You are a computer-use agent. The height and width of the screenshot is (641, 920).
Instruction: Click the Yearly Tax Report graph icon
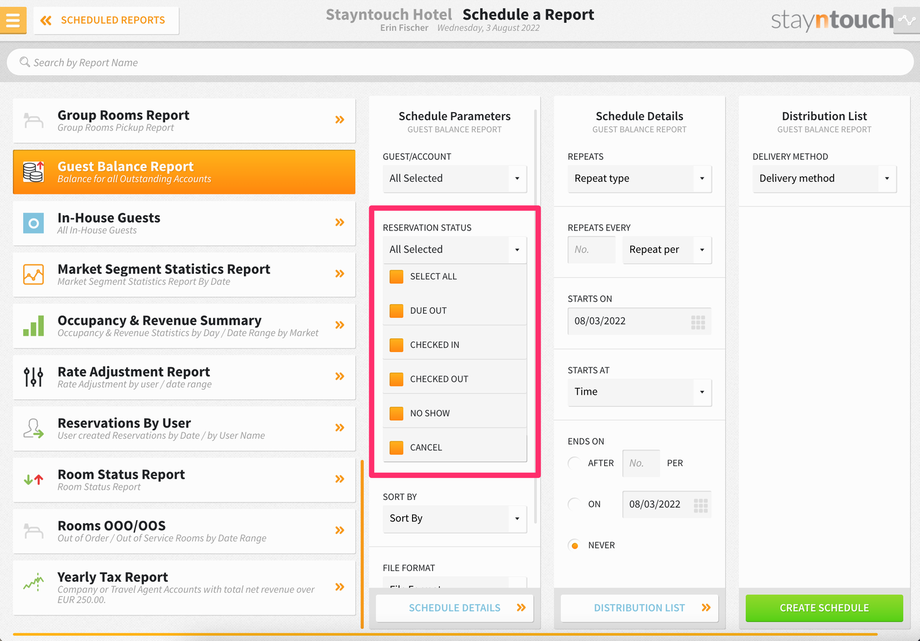click(33, 582)
